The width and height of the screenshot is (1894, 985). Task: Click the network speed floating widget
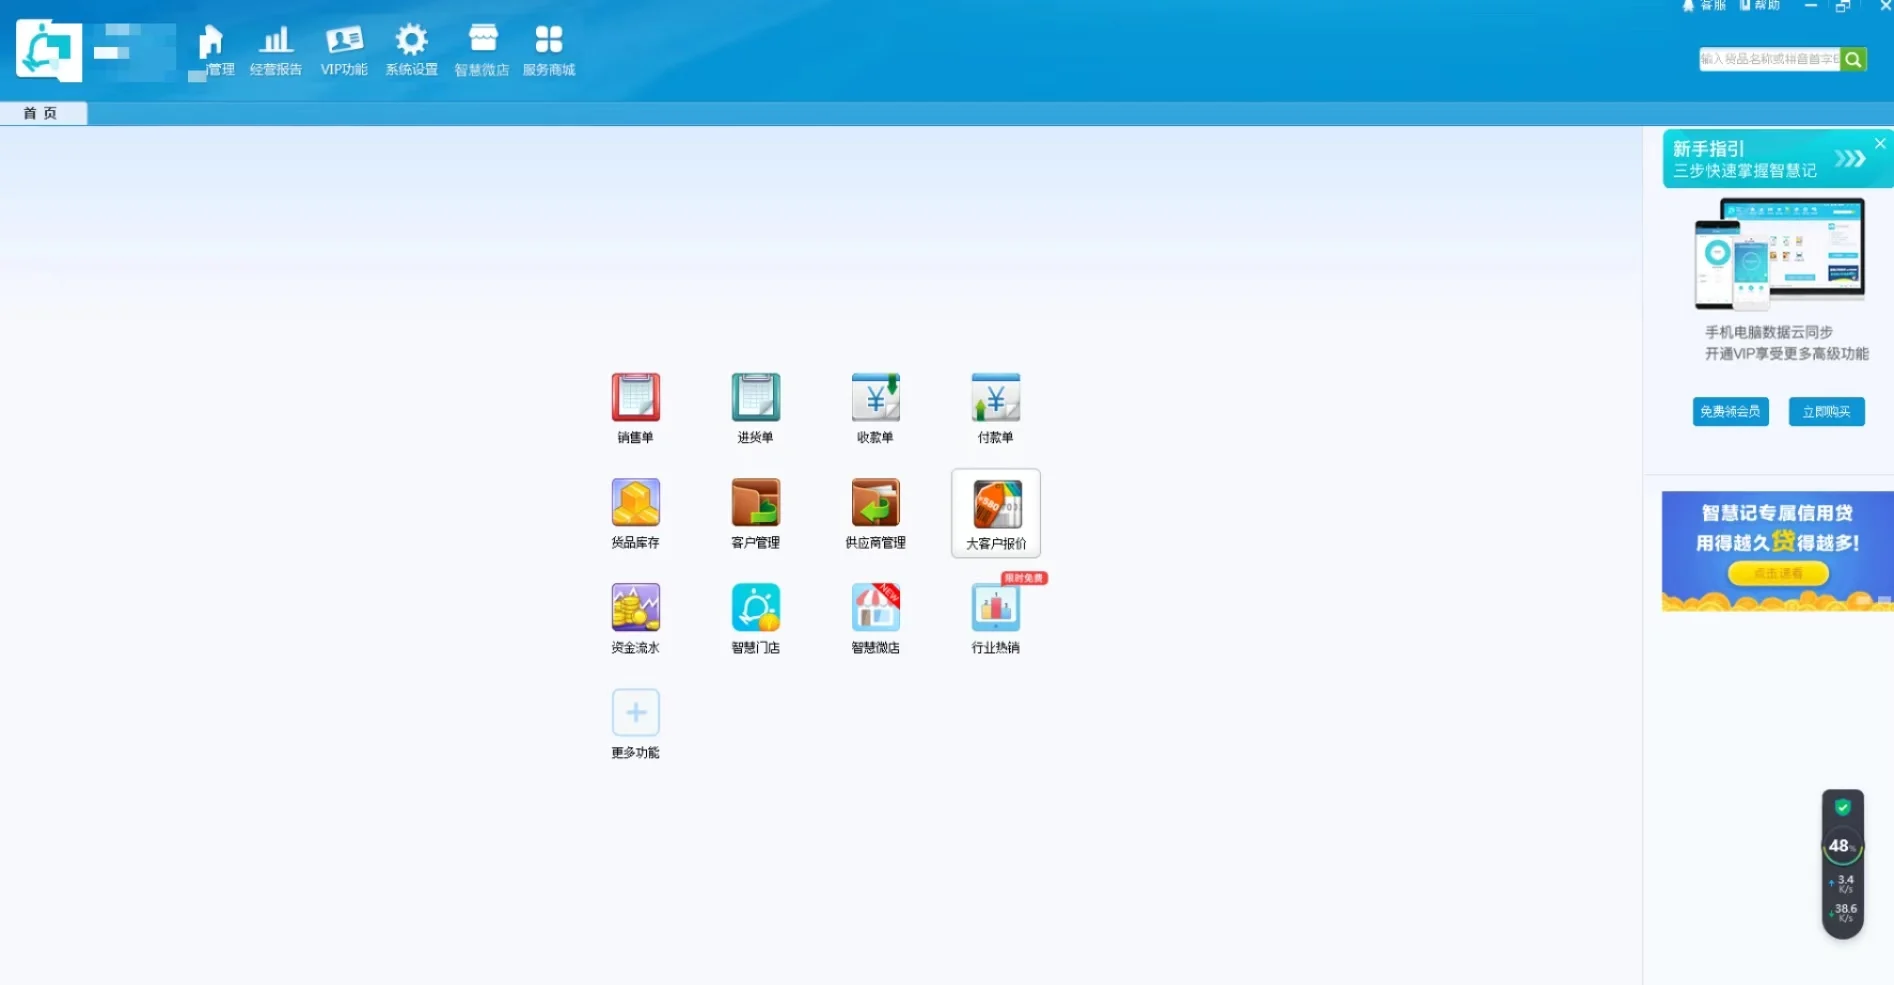point(1843,865)
